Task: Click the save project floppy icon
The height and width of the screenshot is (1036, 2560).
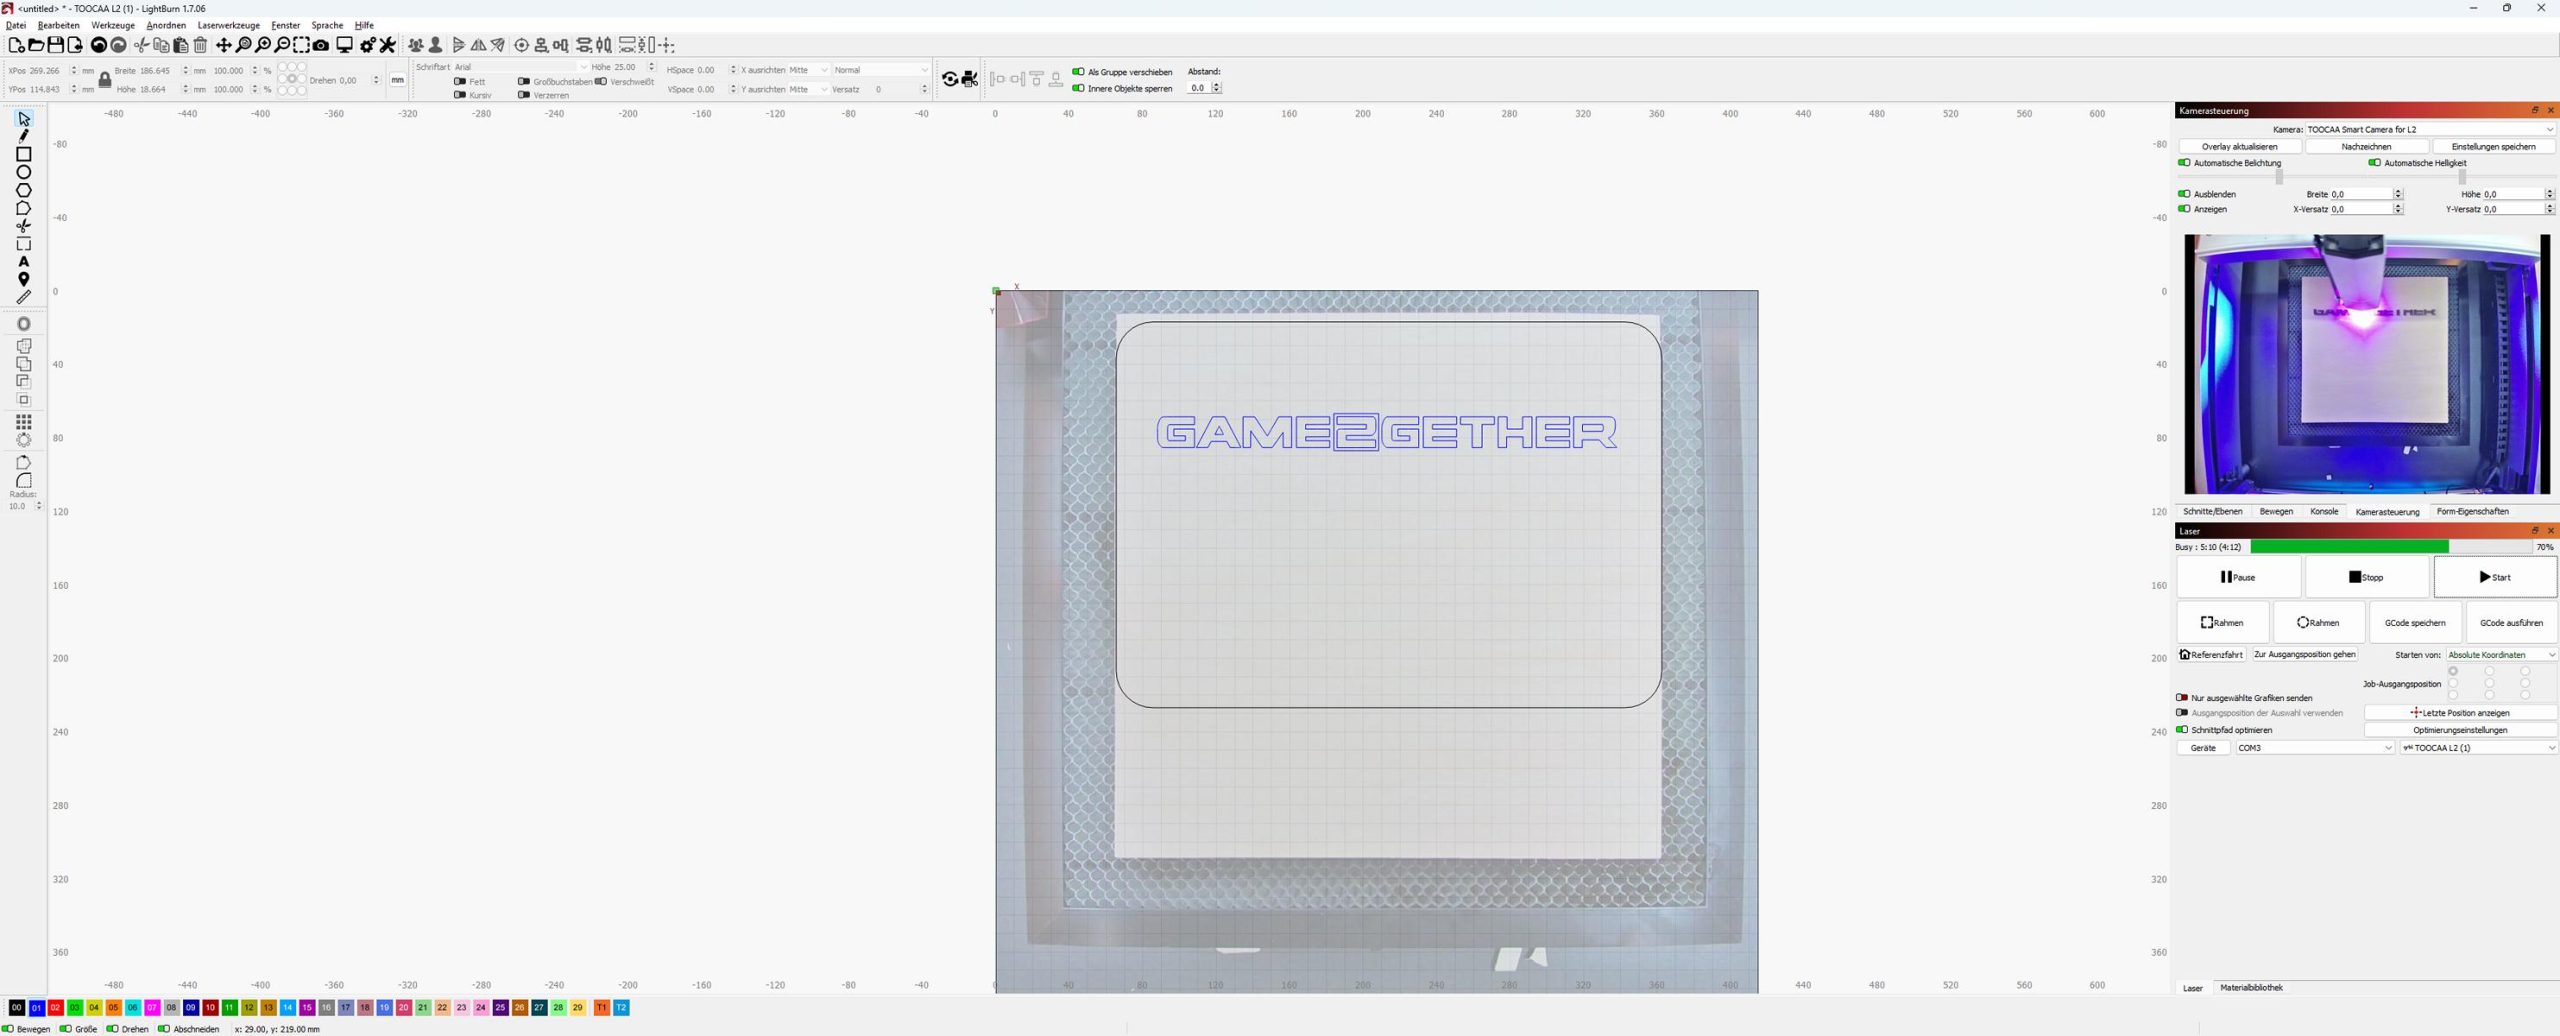Action: click(x=56, y=45)
